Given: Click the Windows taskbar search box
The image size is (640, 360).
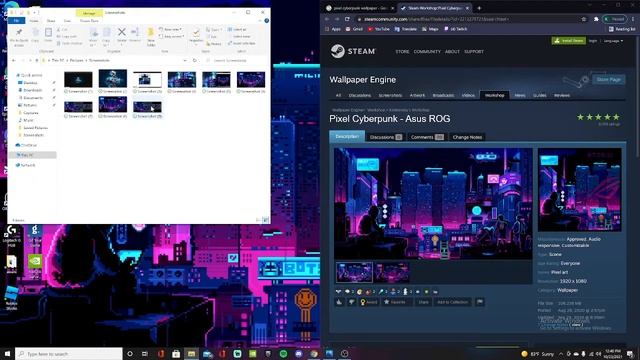Looking at the screenshot, I should [69, 353].
